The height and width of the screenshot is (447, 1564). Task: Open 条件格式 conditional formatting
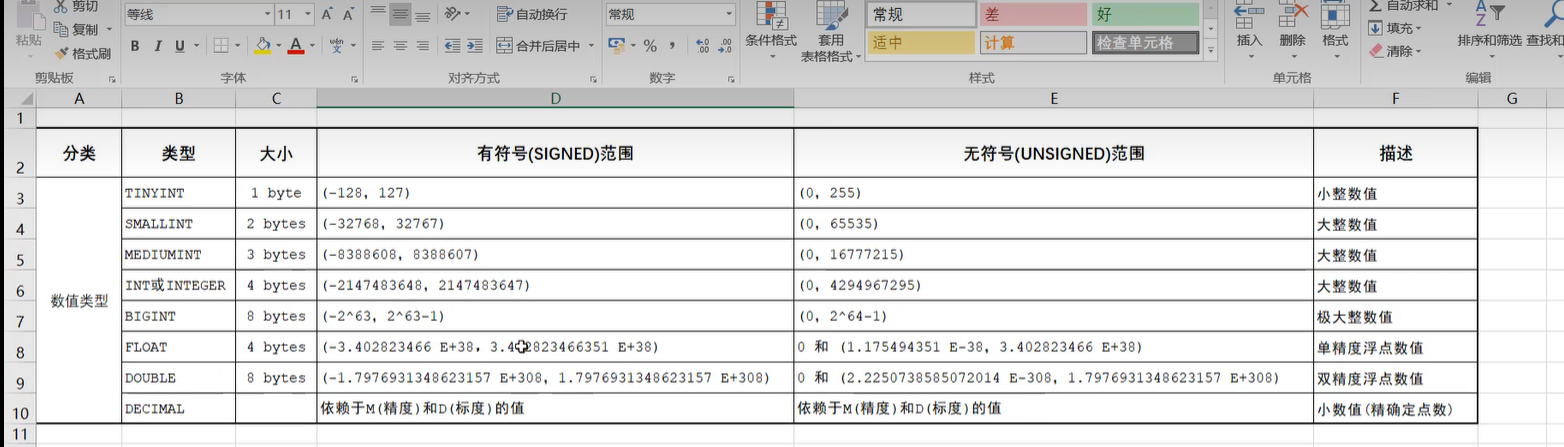771,28
